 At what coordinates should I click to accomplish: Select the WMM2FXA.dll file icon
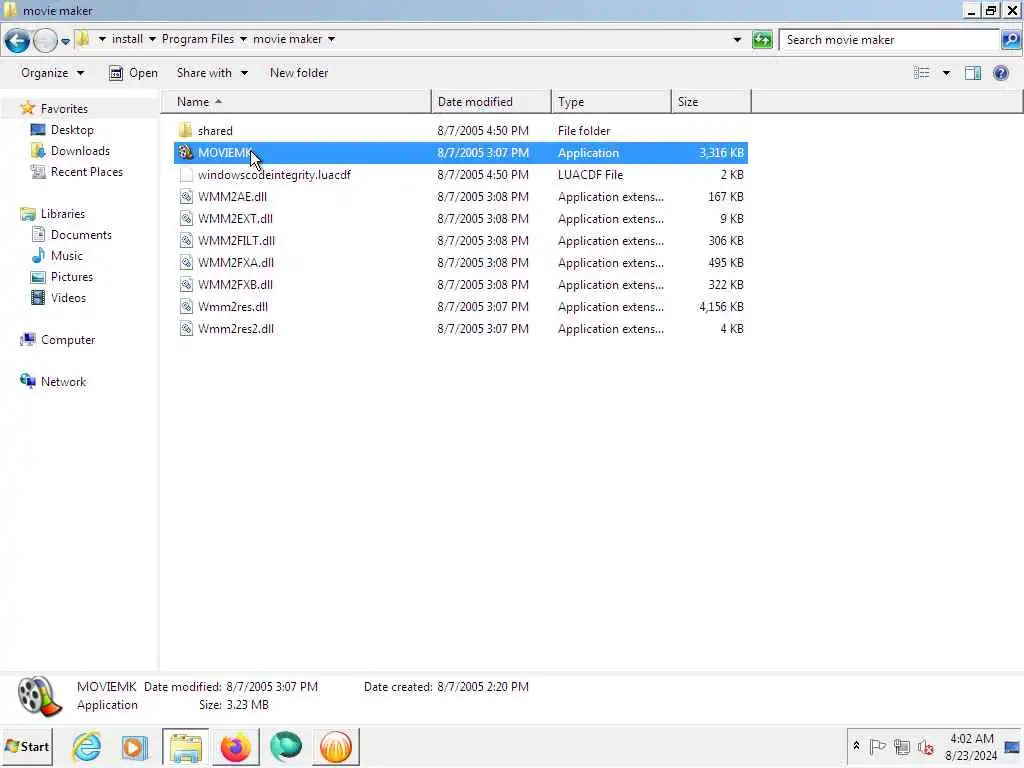click(x=185, y=263)
